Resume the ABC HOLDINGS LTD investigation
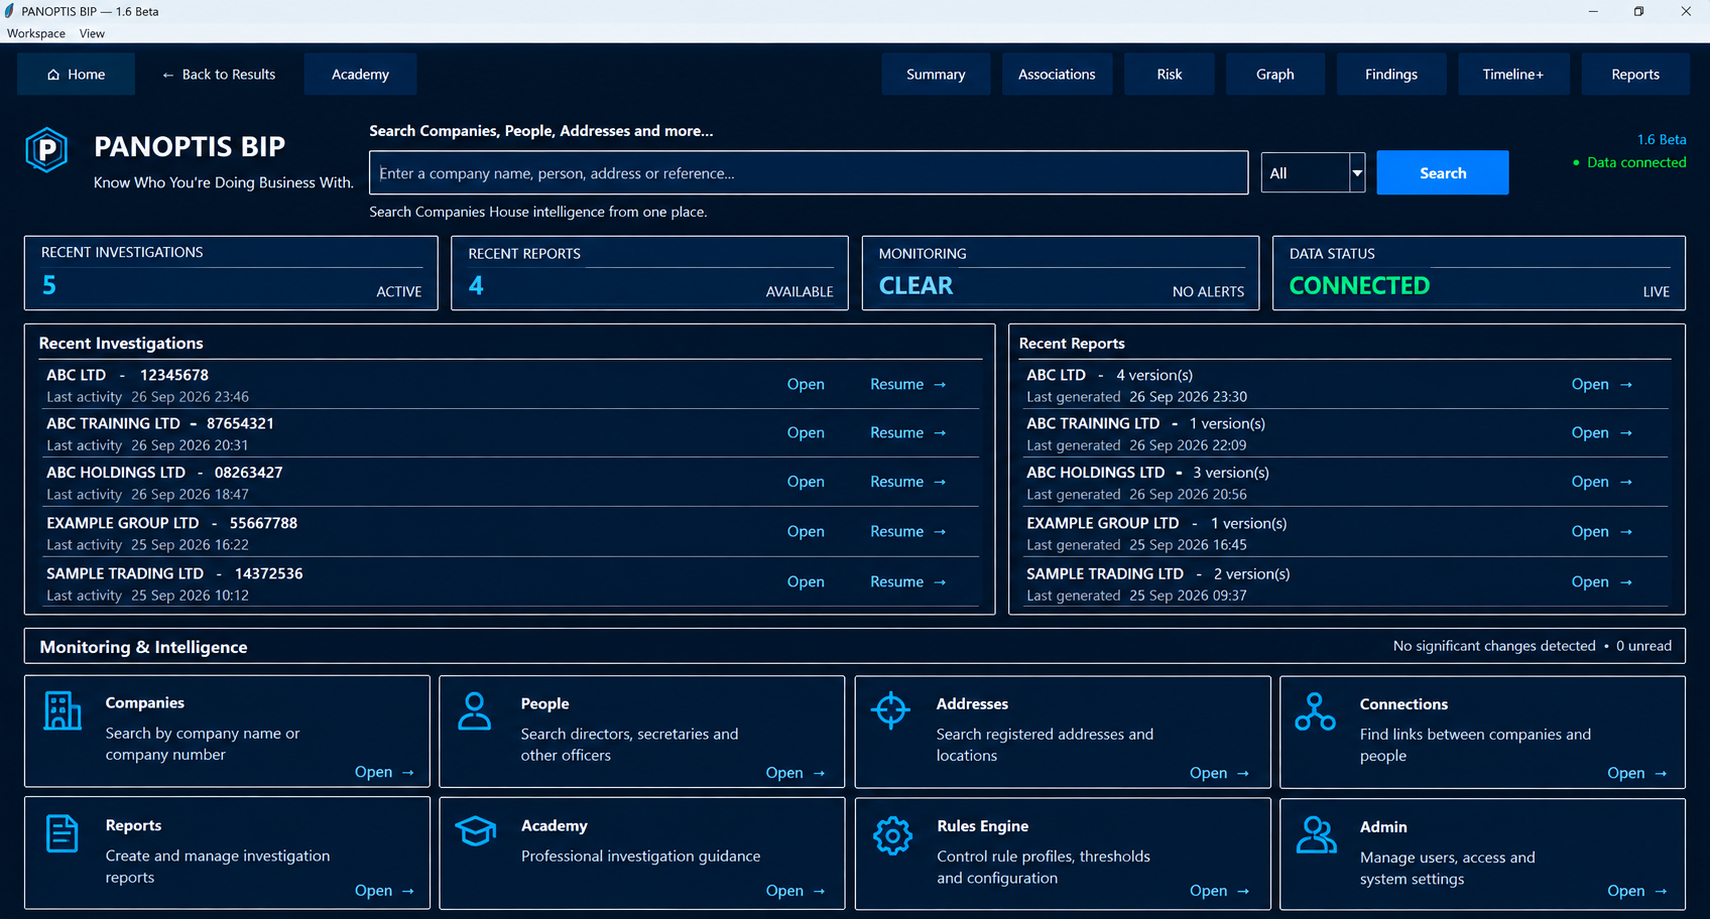Viewport: 1710px width, 919px height. [x=908, y=481]
